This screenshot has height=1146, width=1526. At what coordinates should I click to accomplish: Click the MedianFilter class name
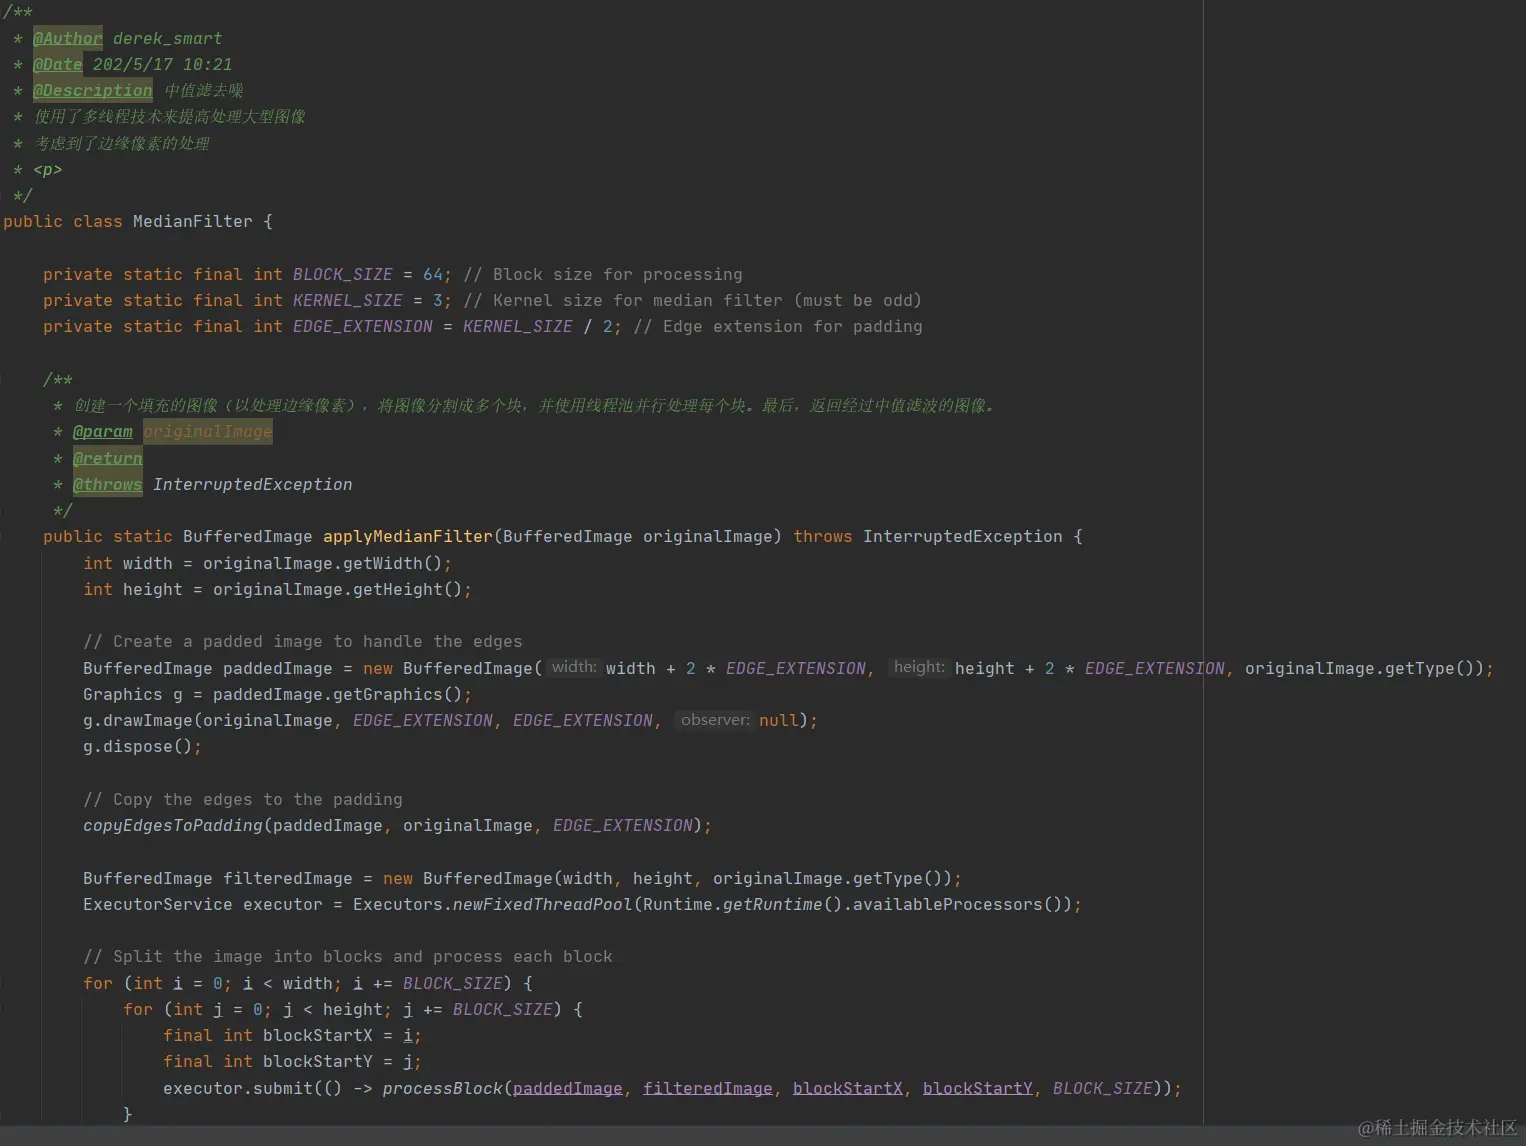193,221
